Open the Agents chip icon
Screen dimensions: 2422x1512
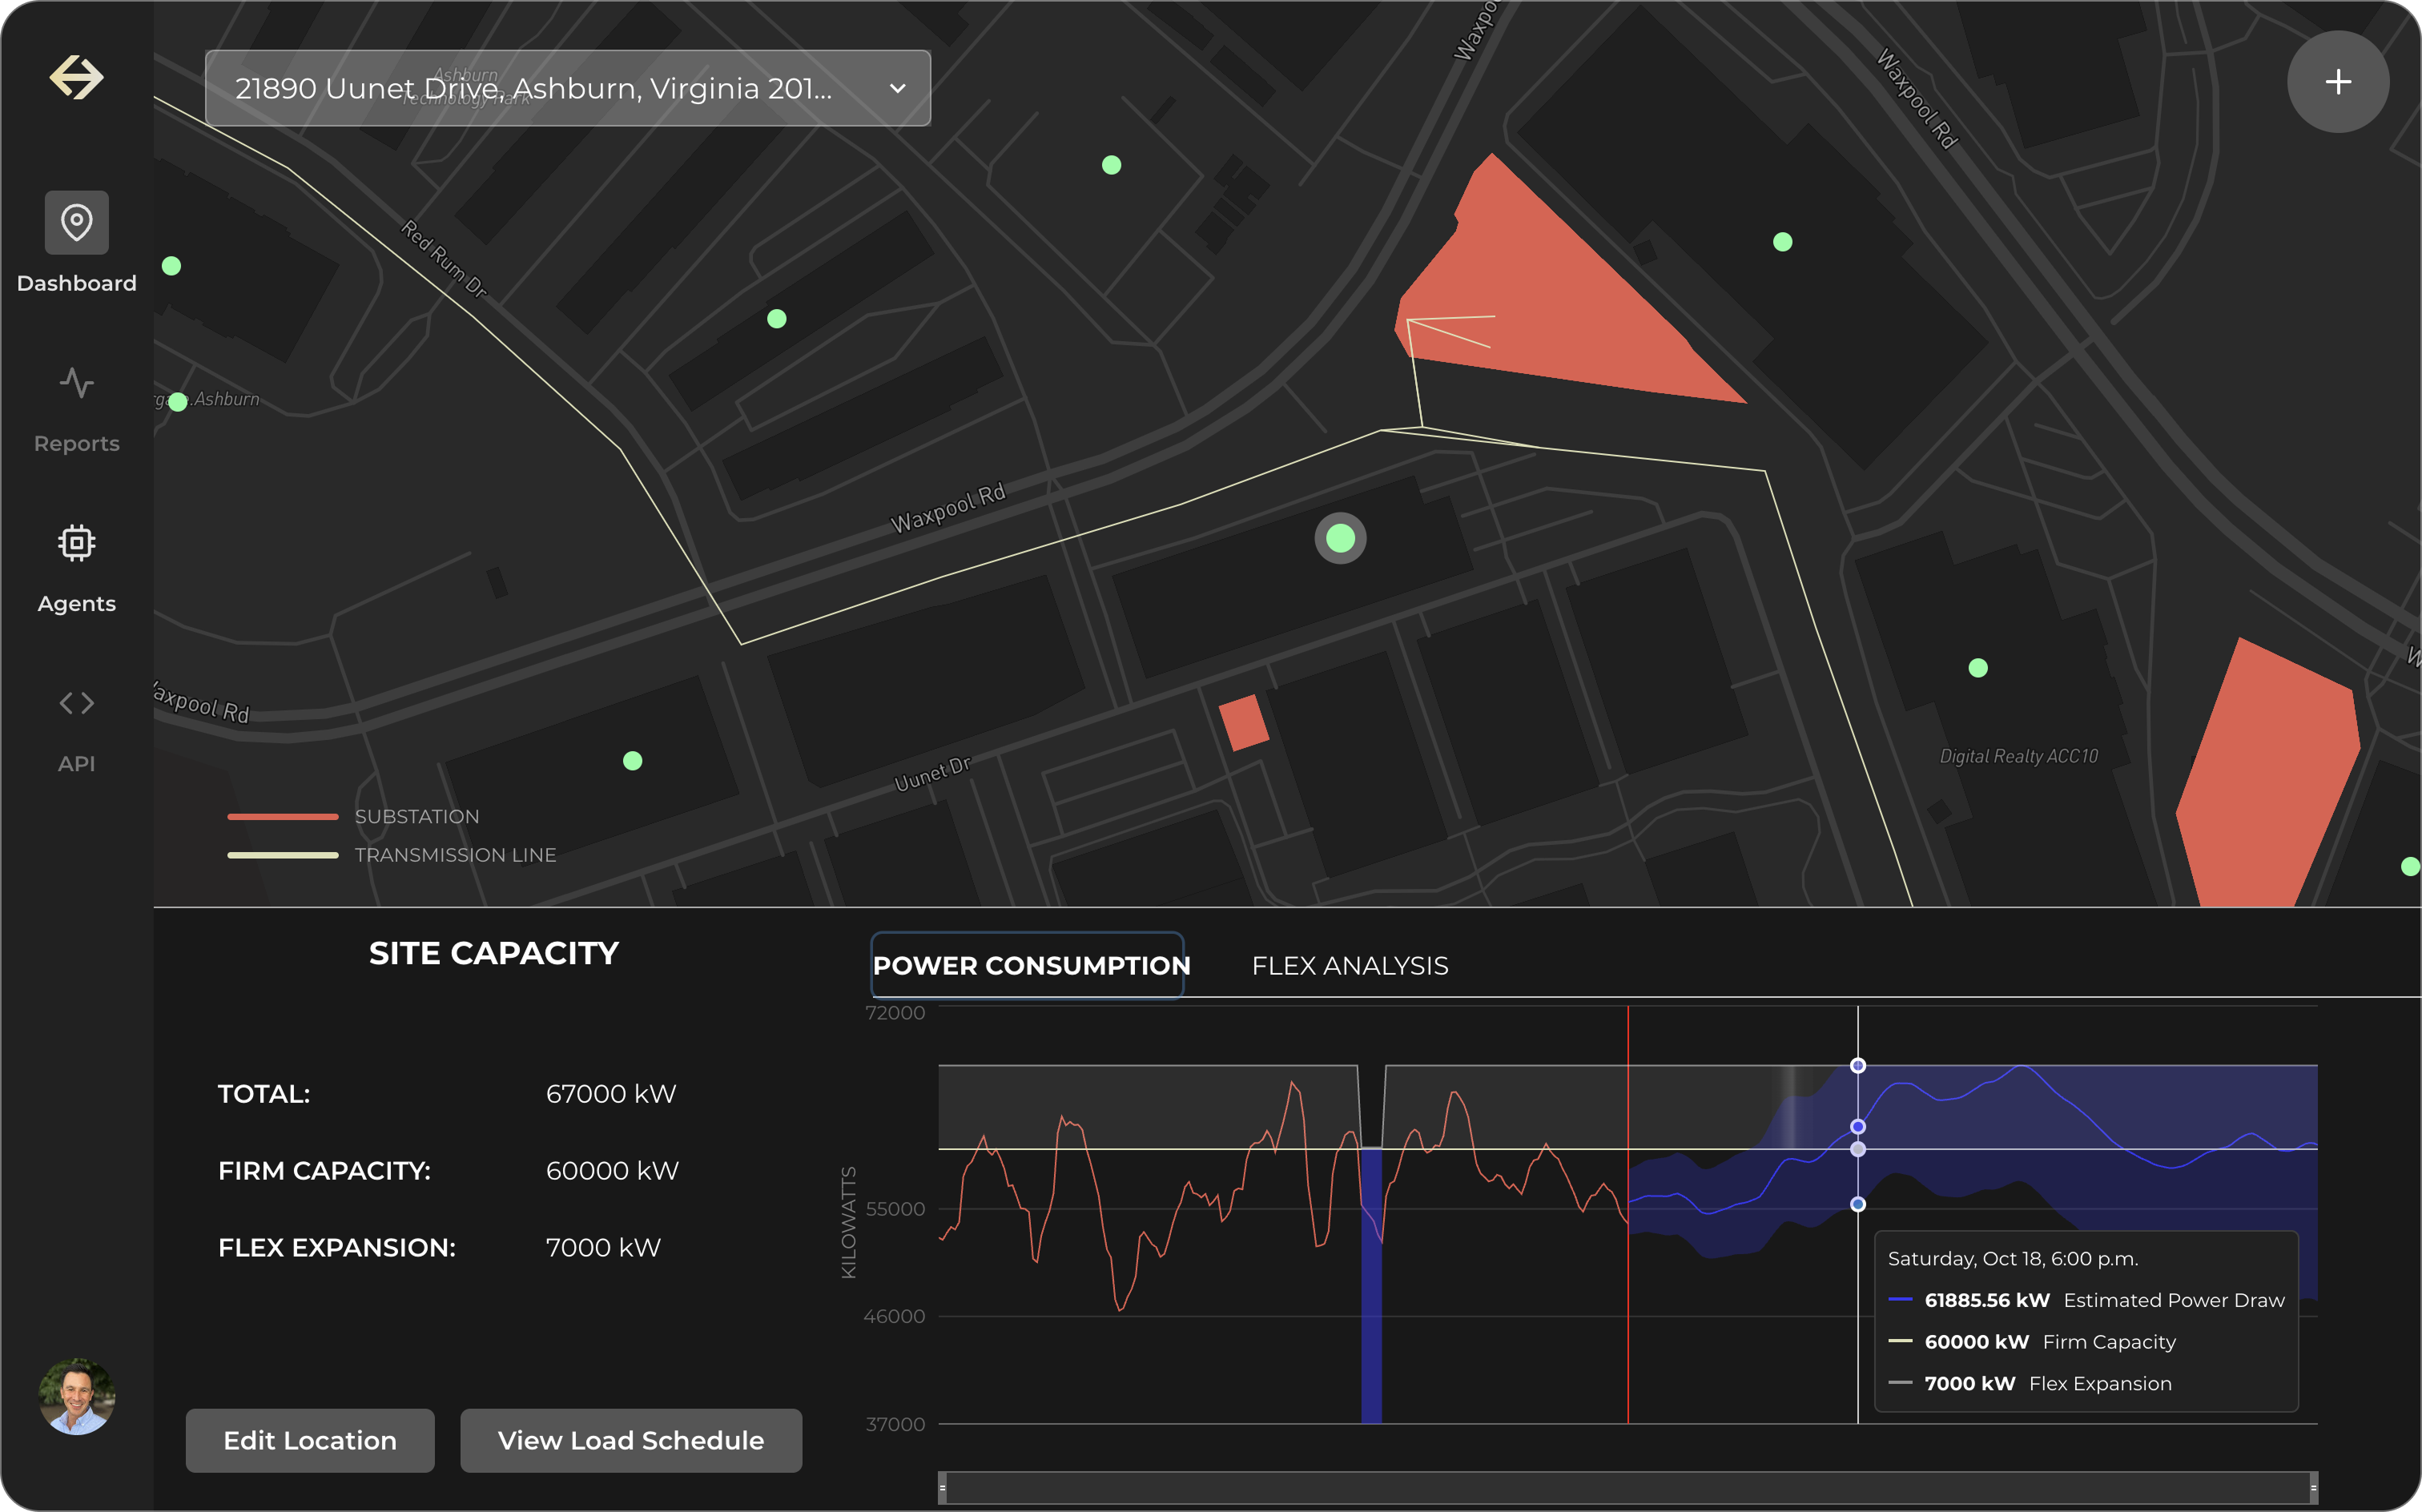[76, 543]
